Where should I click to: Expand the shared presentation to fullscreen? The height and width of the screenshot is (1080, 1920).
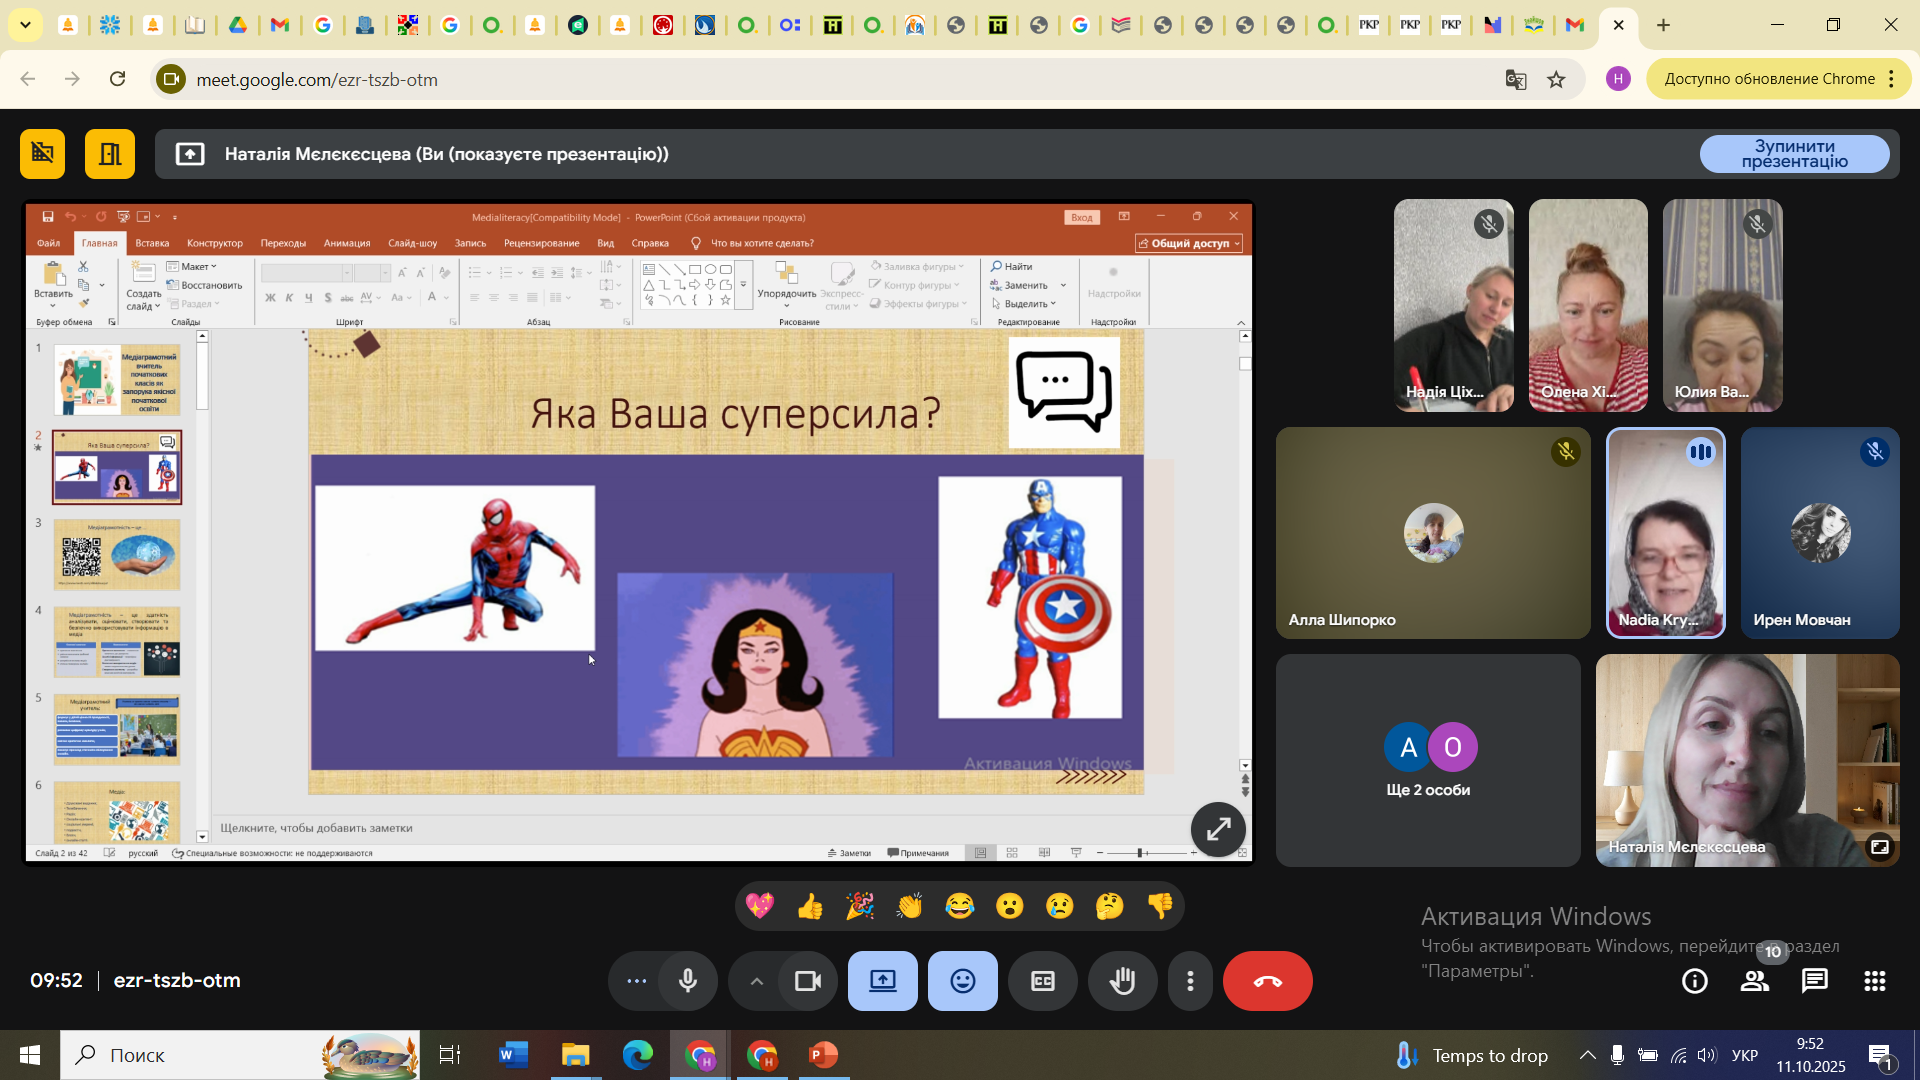click(x=1217, y=829)
